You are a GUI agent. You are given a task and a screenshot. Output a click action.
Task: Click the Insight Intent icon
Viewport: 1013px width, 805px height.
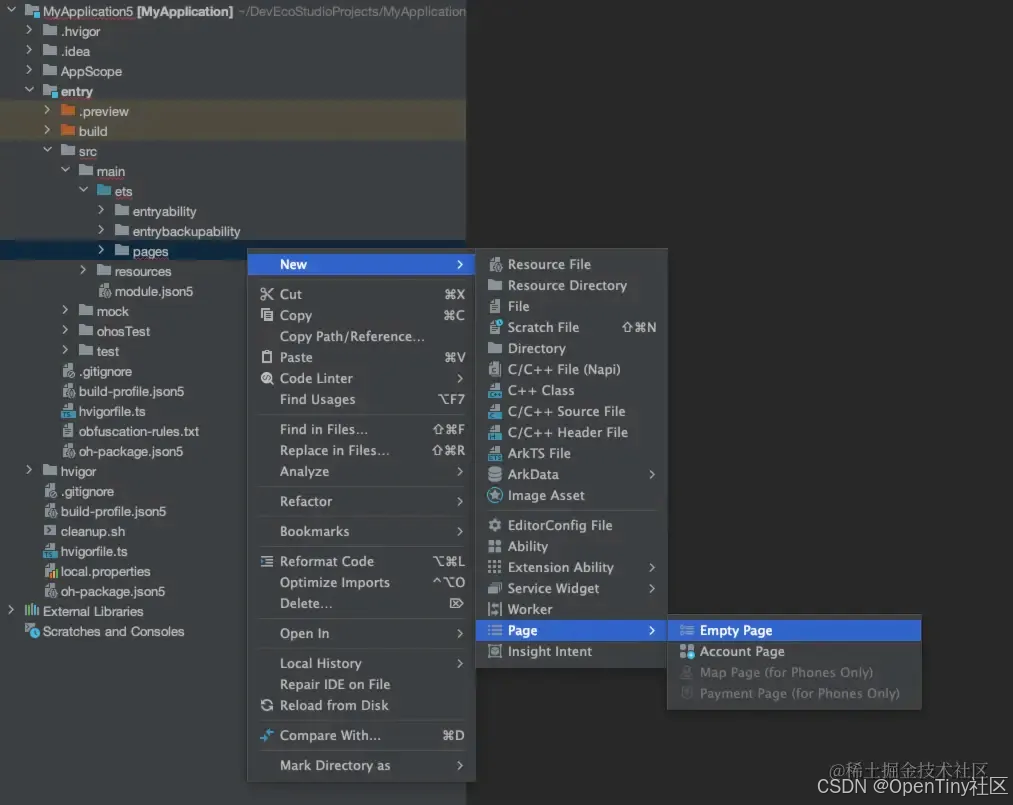(495, 651)
